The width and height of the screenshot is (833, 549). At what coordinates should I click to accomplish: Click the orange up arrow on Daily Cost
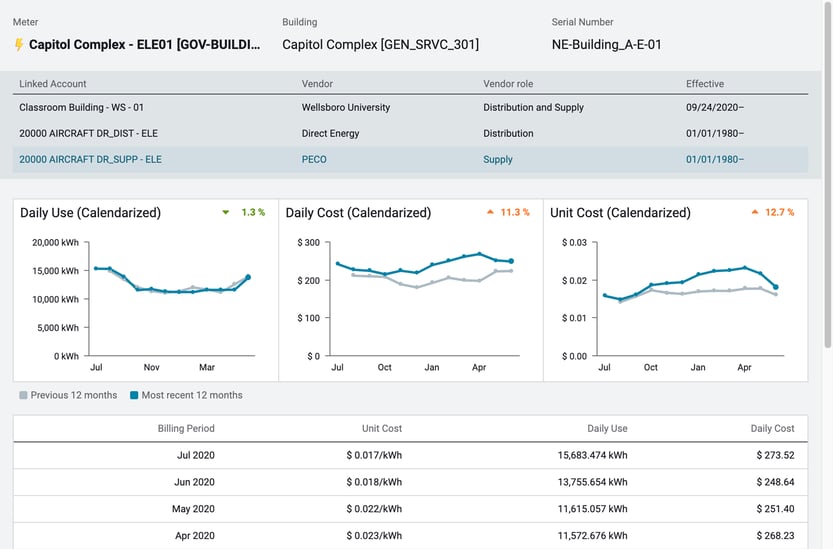click(x=490, y=212)
